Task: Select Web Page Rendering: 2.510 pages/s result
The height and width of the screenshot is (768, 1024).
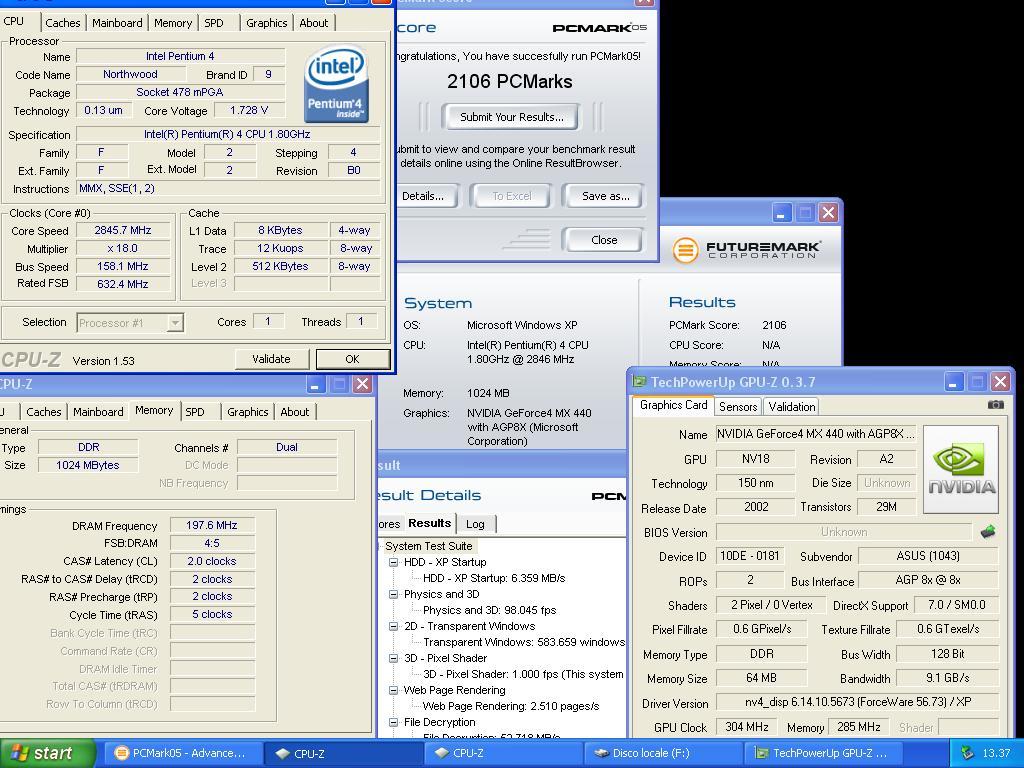Action: 511,706
